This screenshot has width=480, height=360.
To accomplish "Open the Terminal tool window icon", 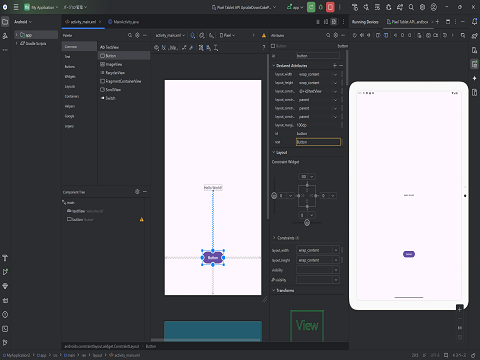I will (x=5, y=329).
